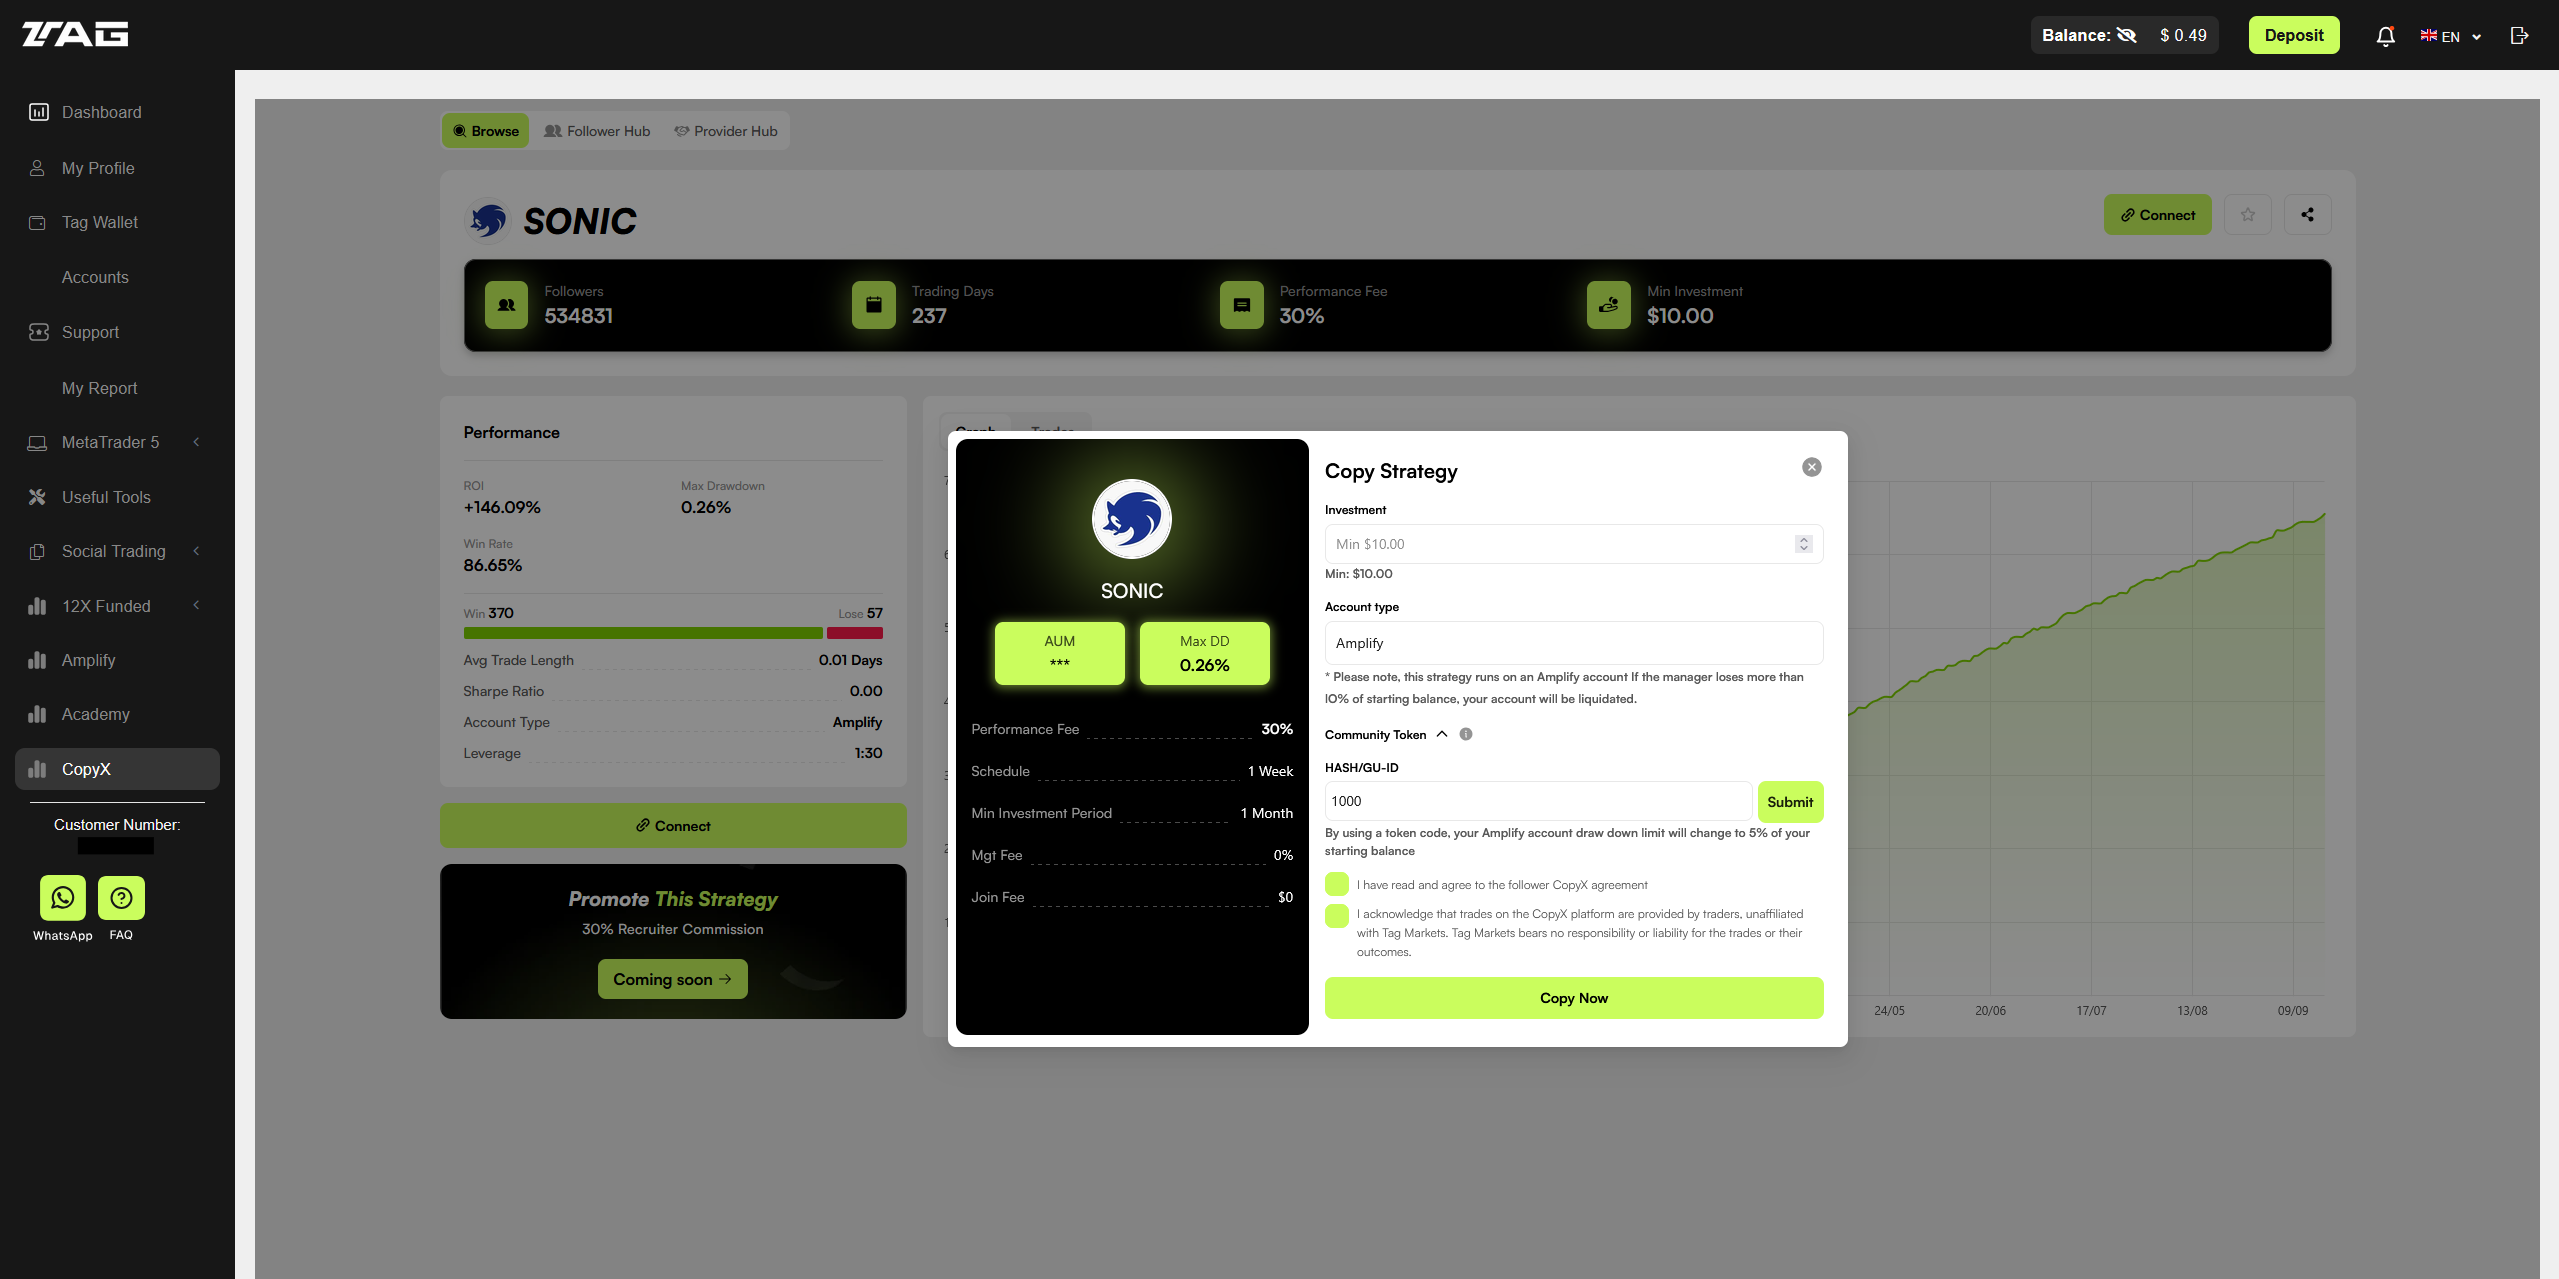Toggle the balance visibility eye icon
2559x1279 pixels.
tap(2126, 35)
